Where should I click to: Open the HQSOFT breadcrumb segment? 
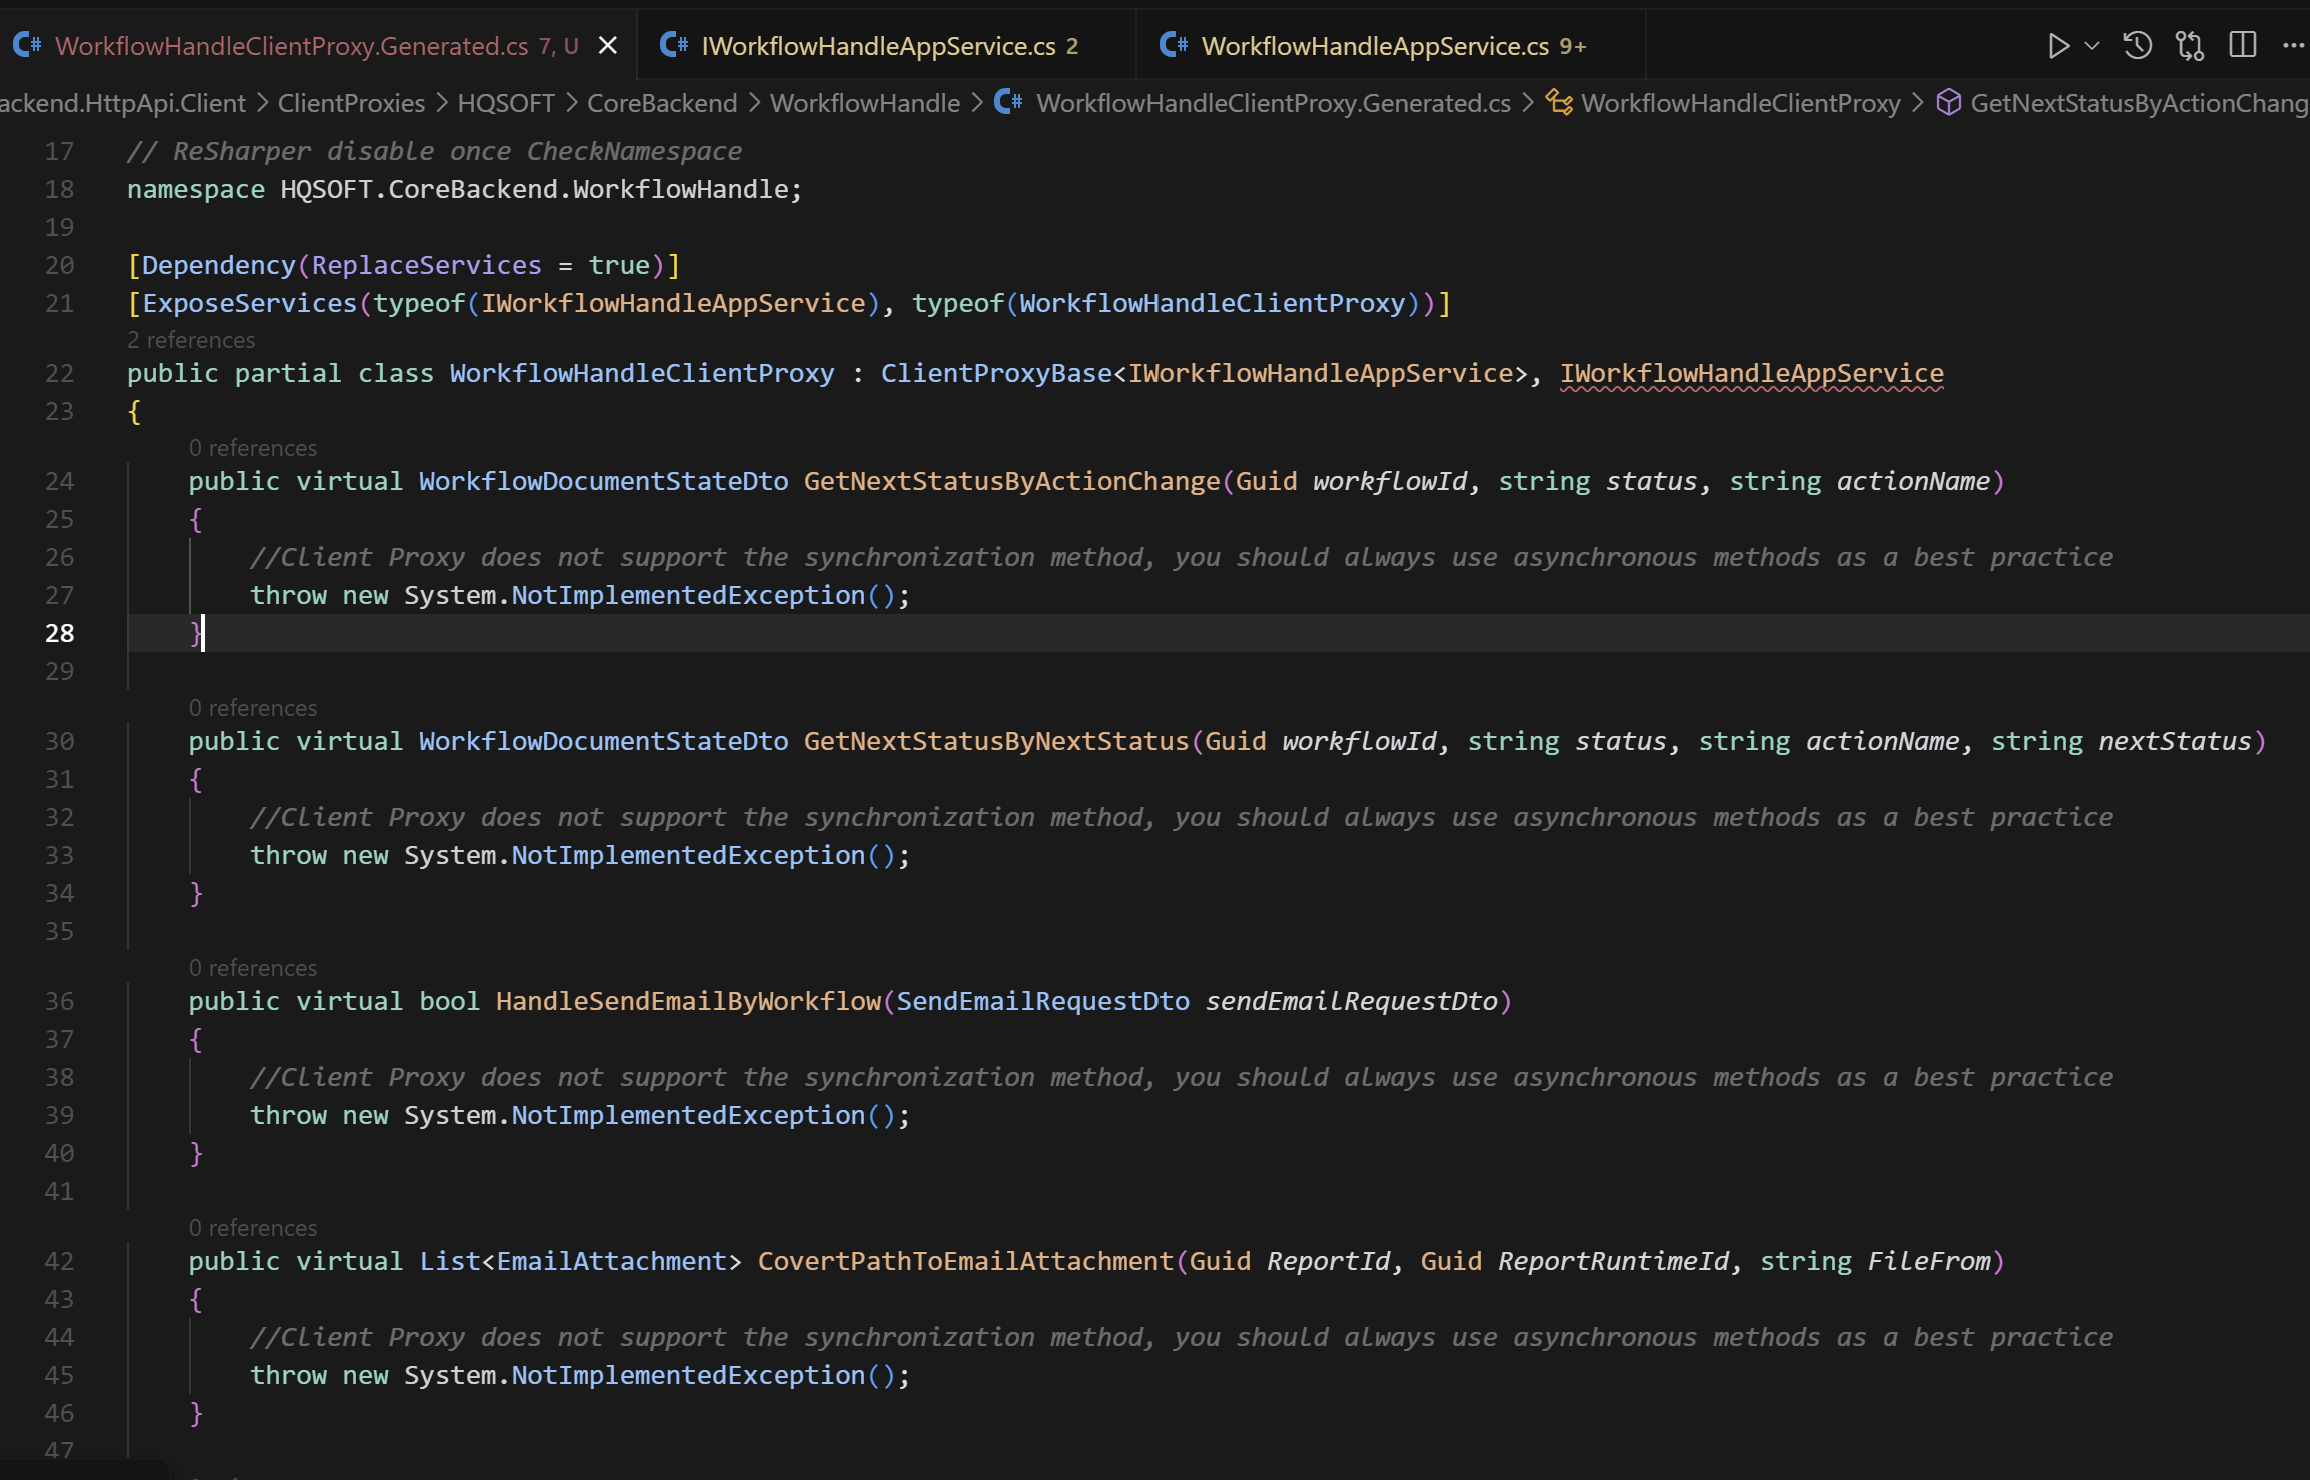pos(505,103)
